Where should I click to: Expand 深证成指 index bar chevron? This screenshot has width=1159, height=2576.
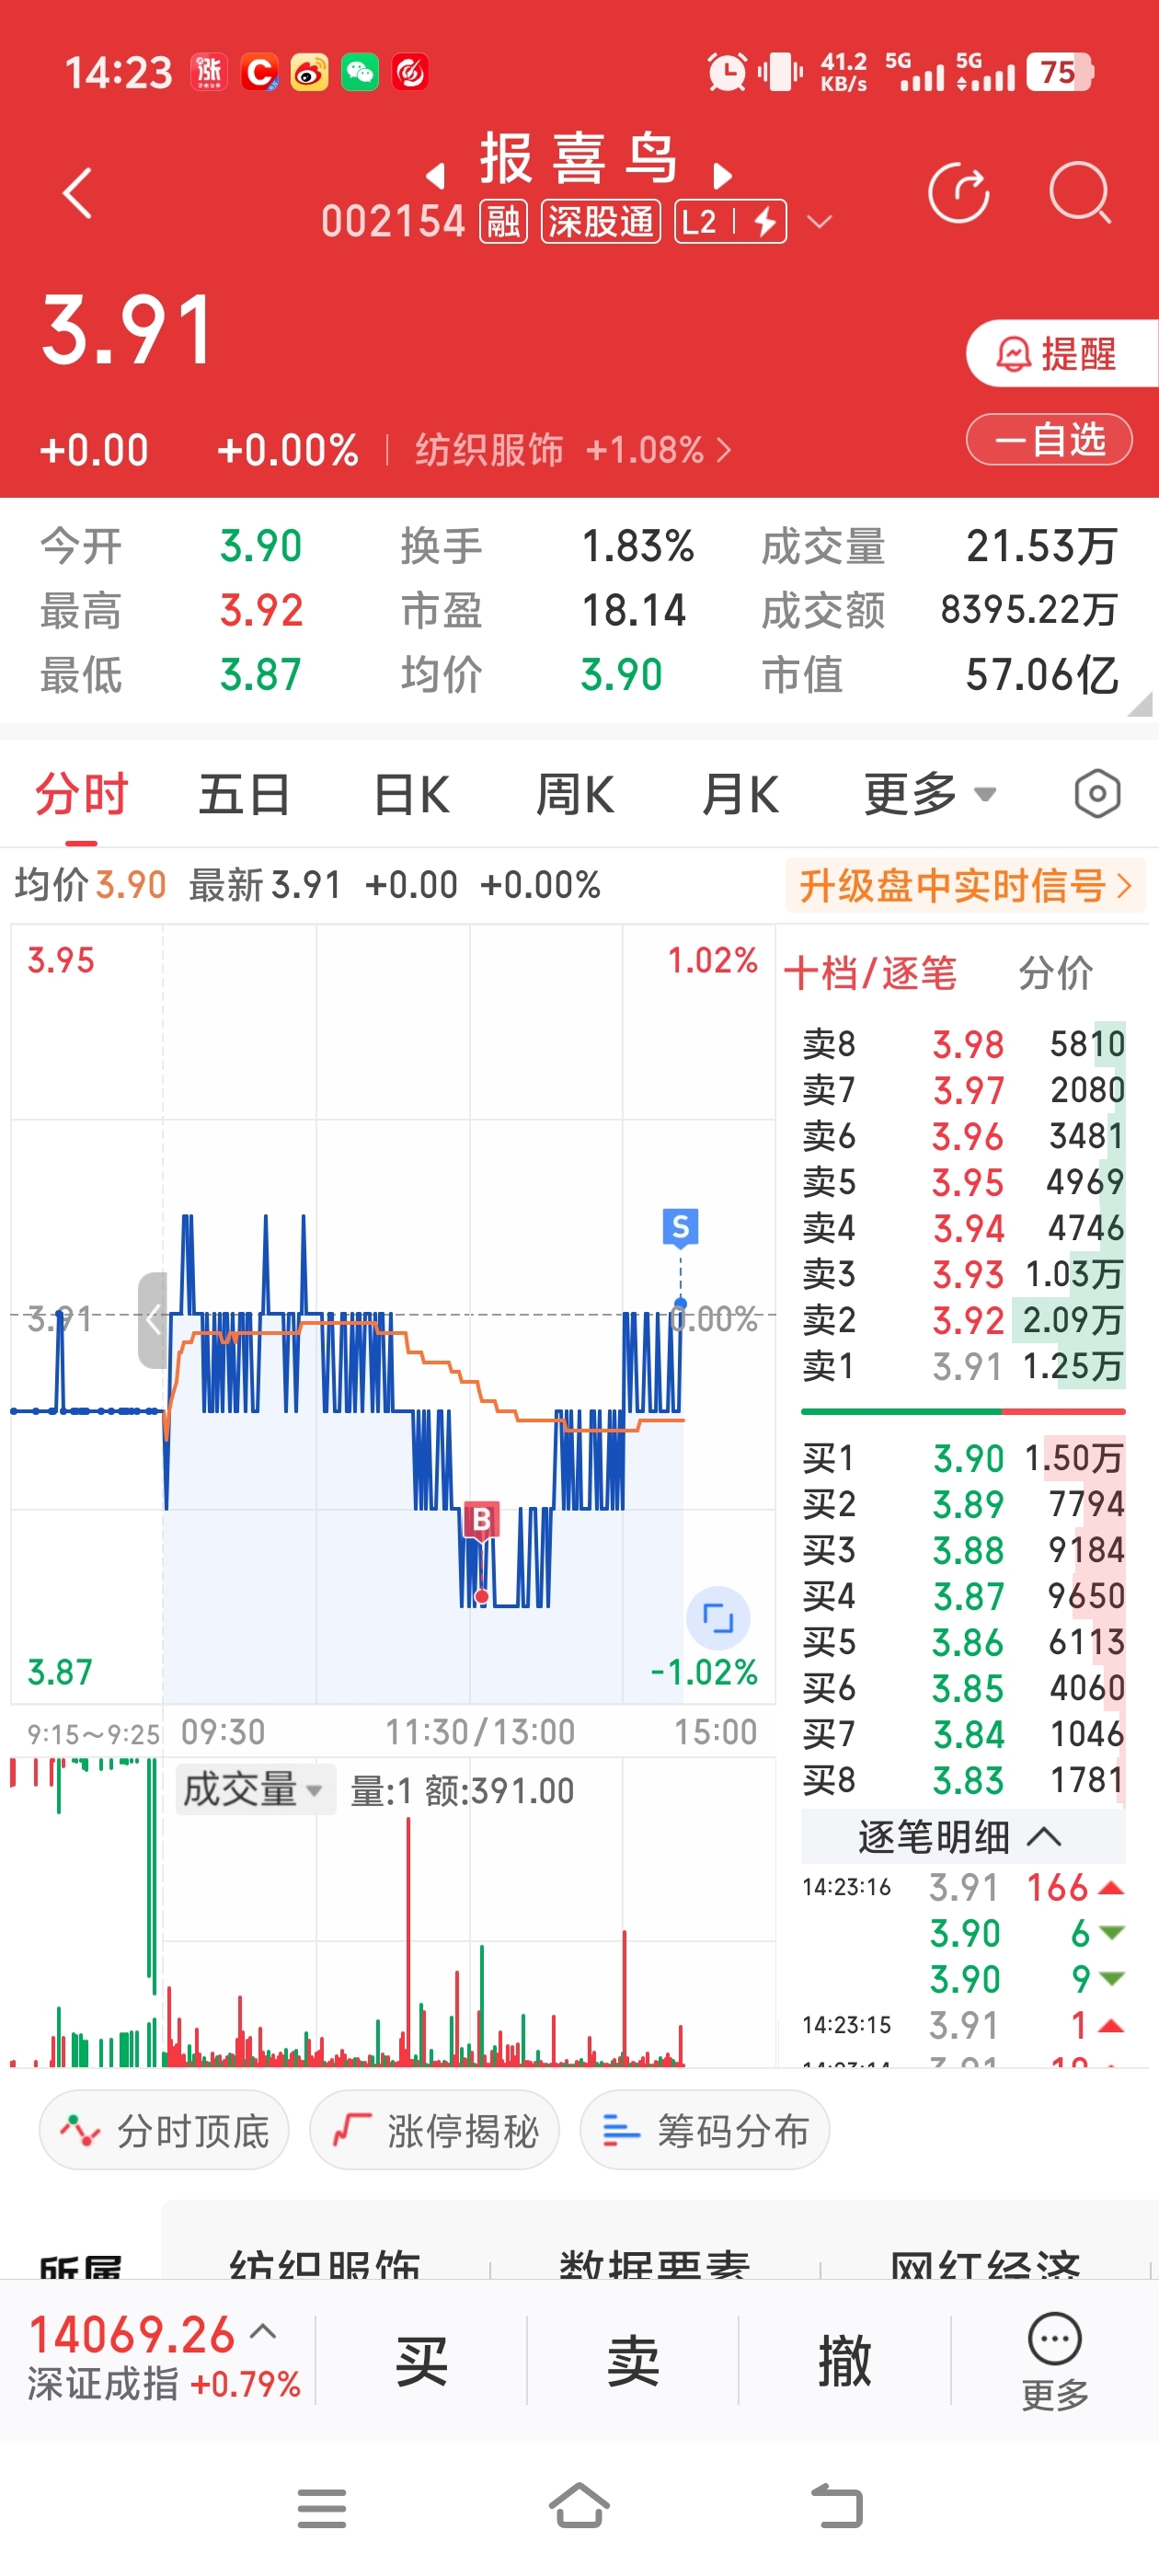pyautogui.click(x=263, y=2332)
